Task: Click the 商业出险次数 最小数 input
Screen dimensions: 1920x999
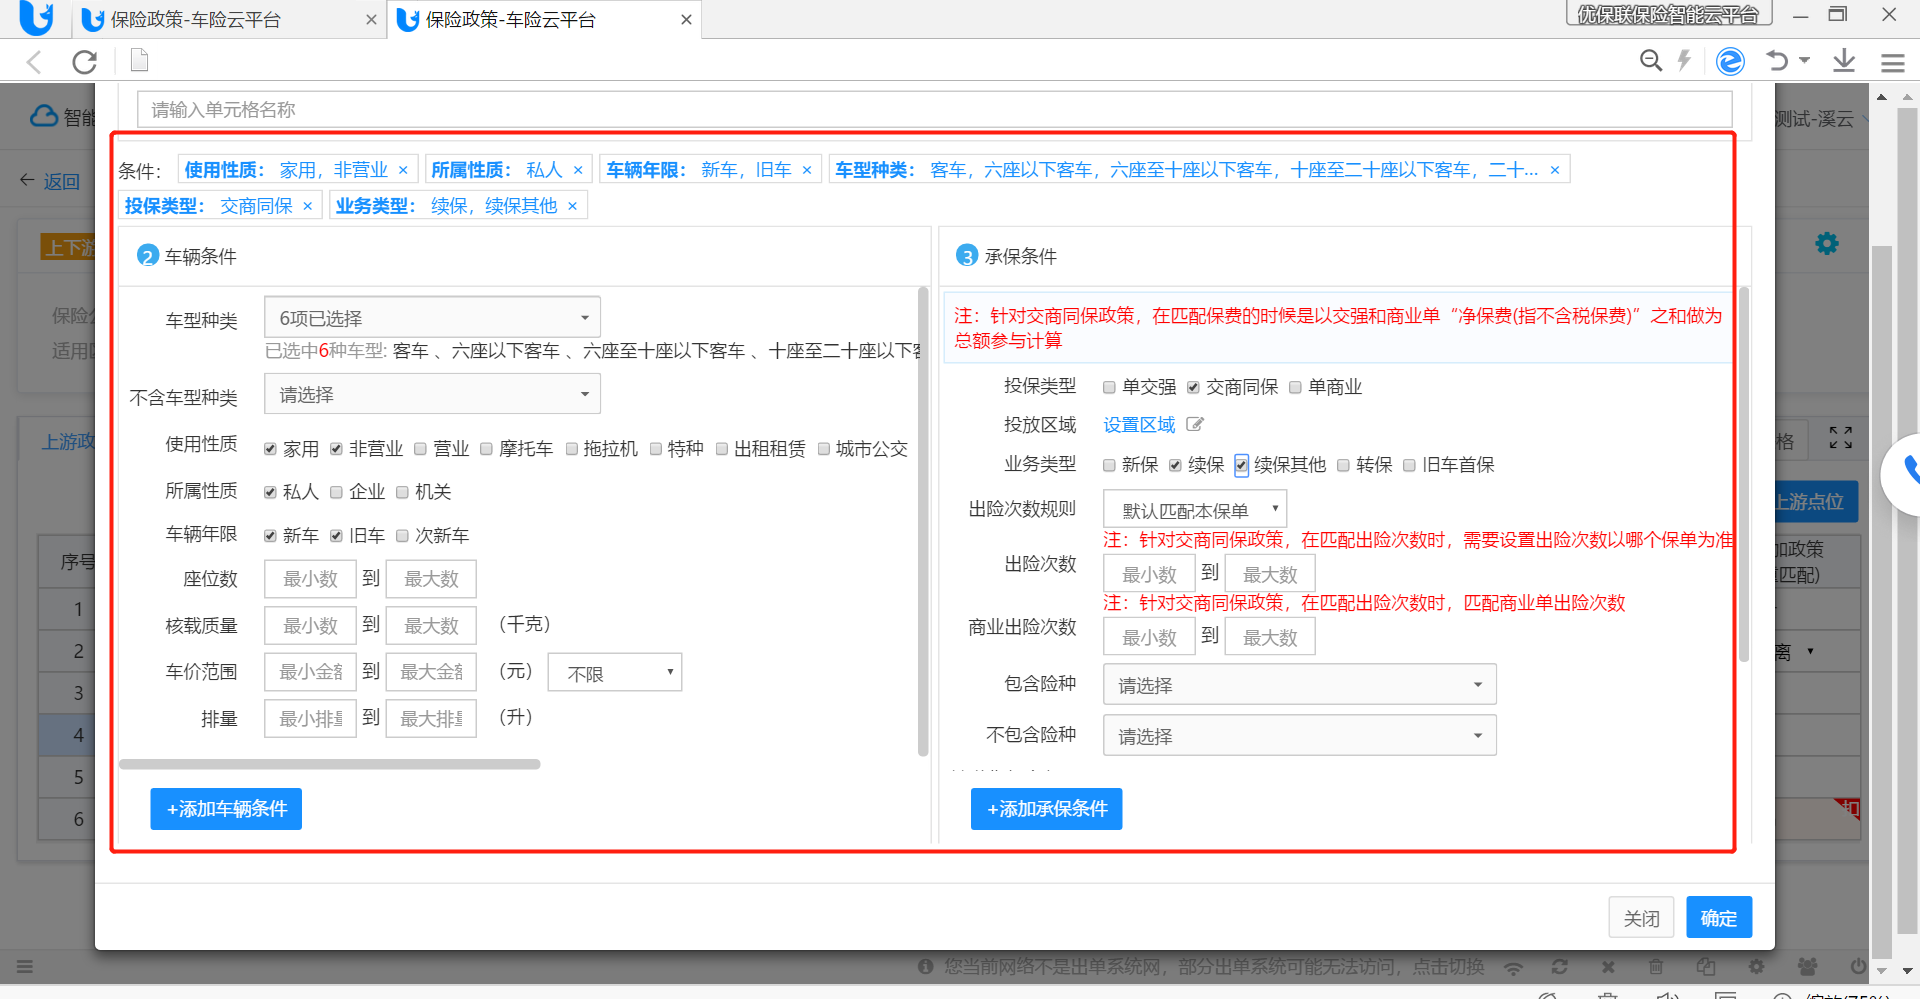Action: click(1149, 637)
